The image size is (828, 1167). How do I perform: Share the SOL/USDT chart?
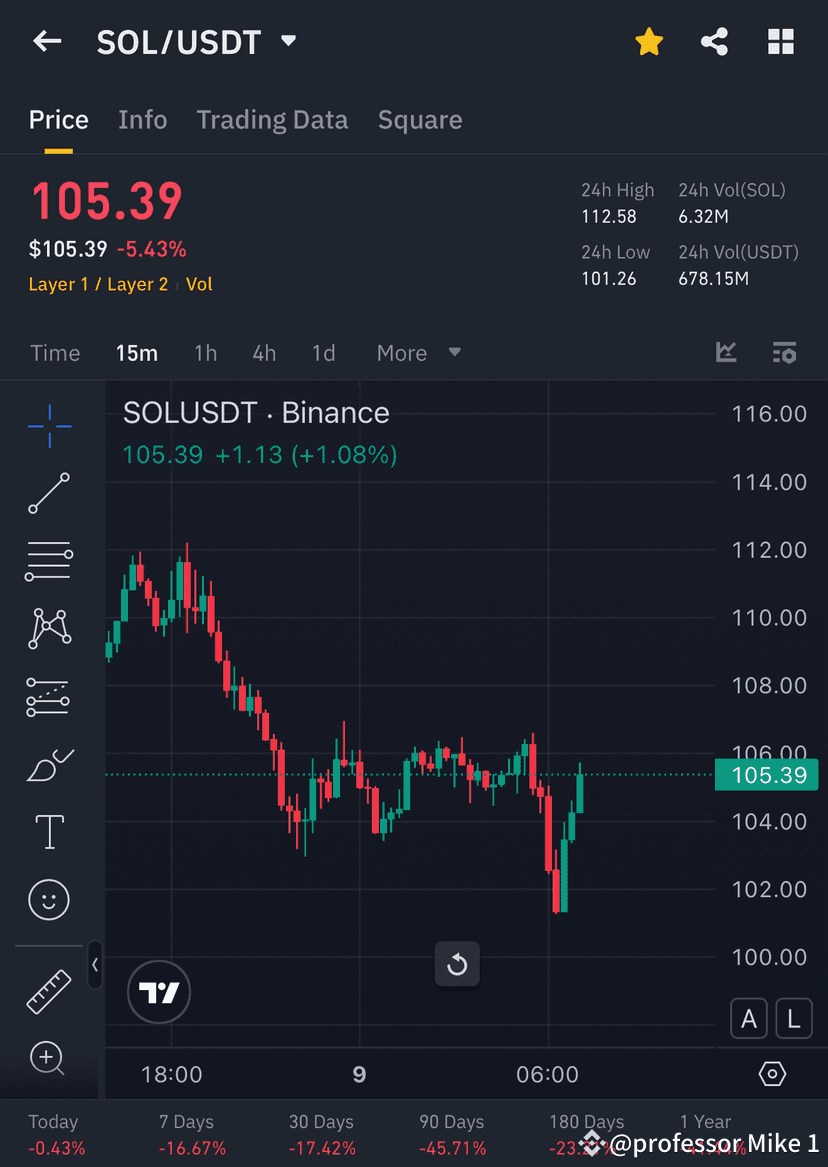click(714, 42)
